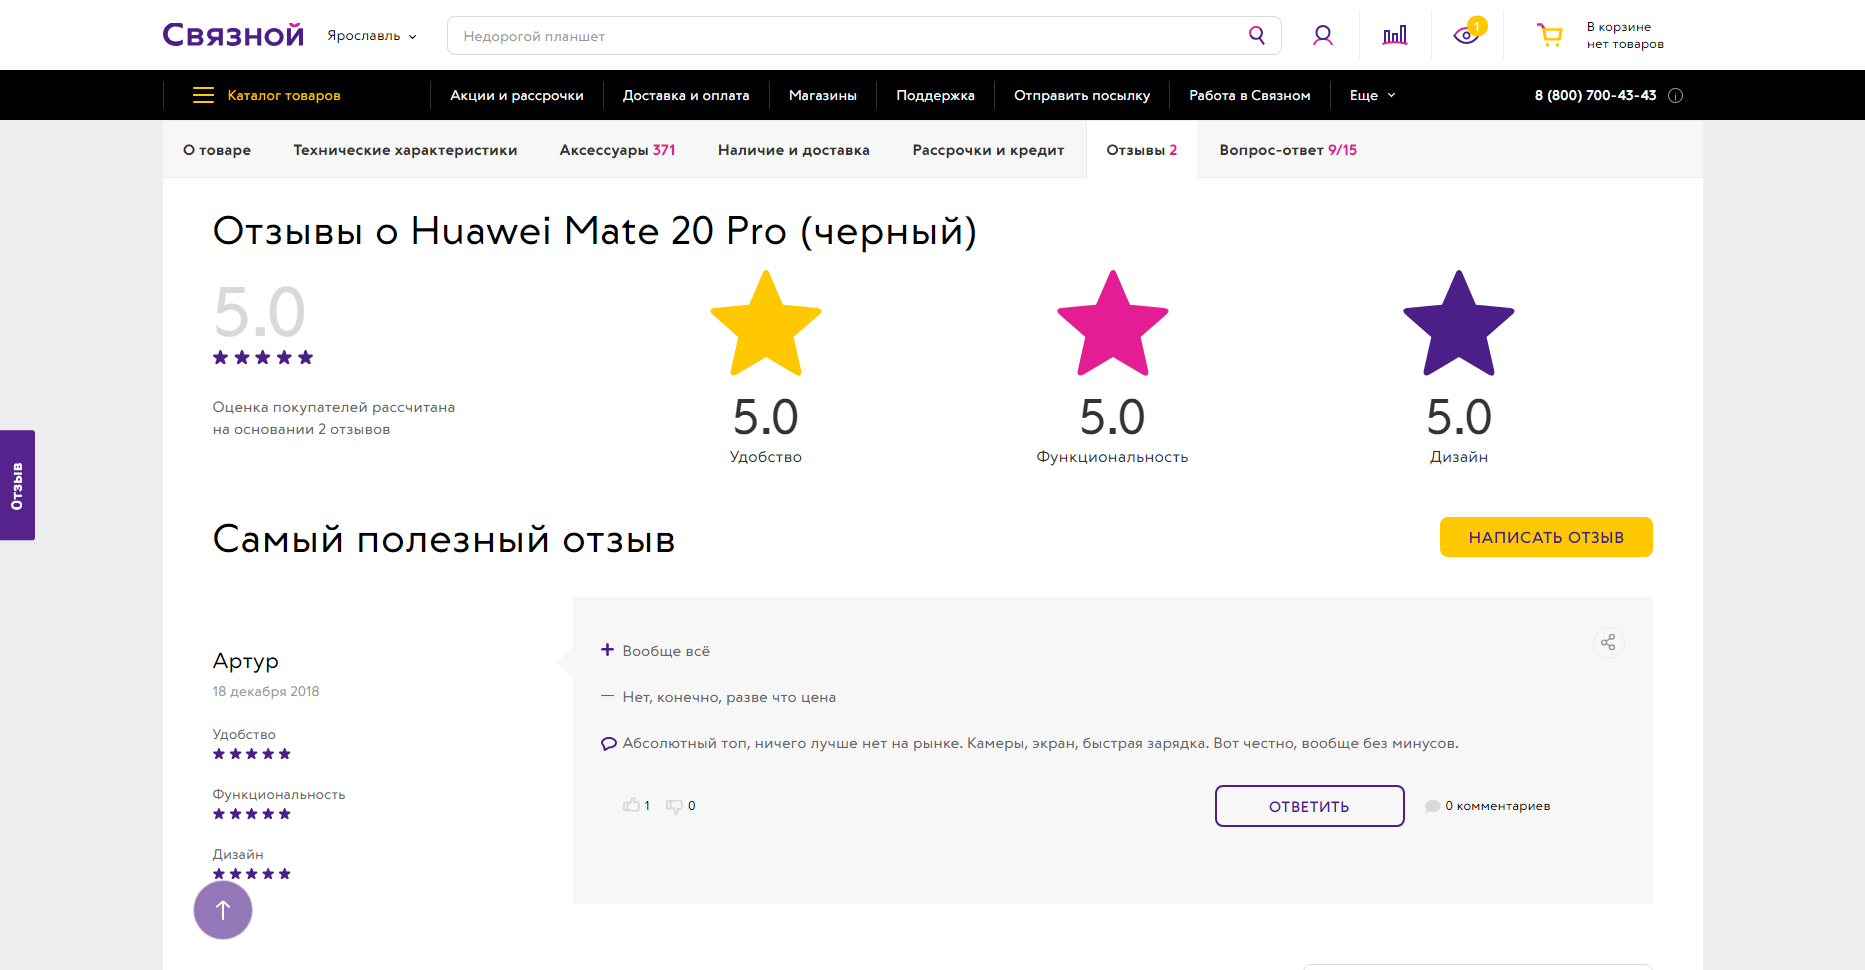Click the notification badge on eye icon
Viewport: 1865px width, 970px height.
point(1478,26)
